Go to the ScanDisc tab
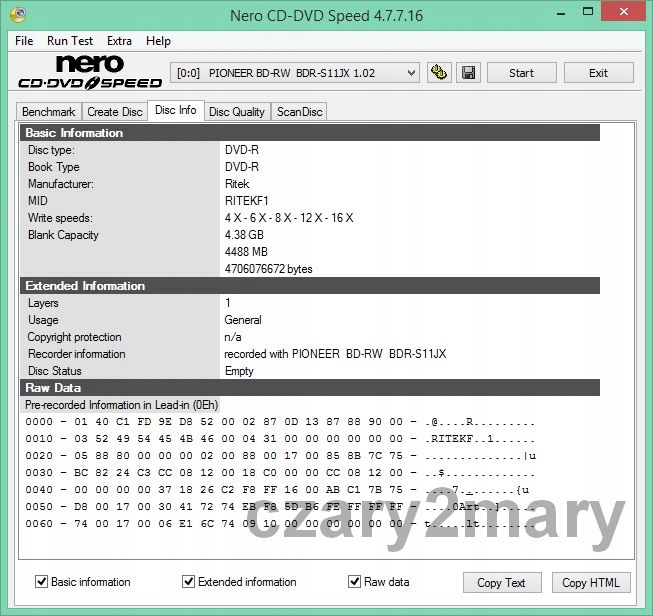Screen dimensions: 653x616 (299, 112)
